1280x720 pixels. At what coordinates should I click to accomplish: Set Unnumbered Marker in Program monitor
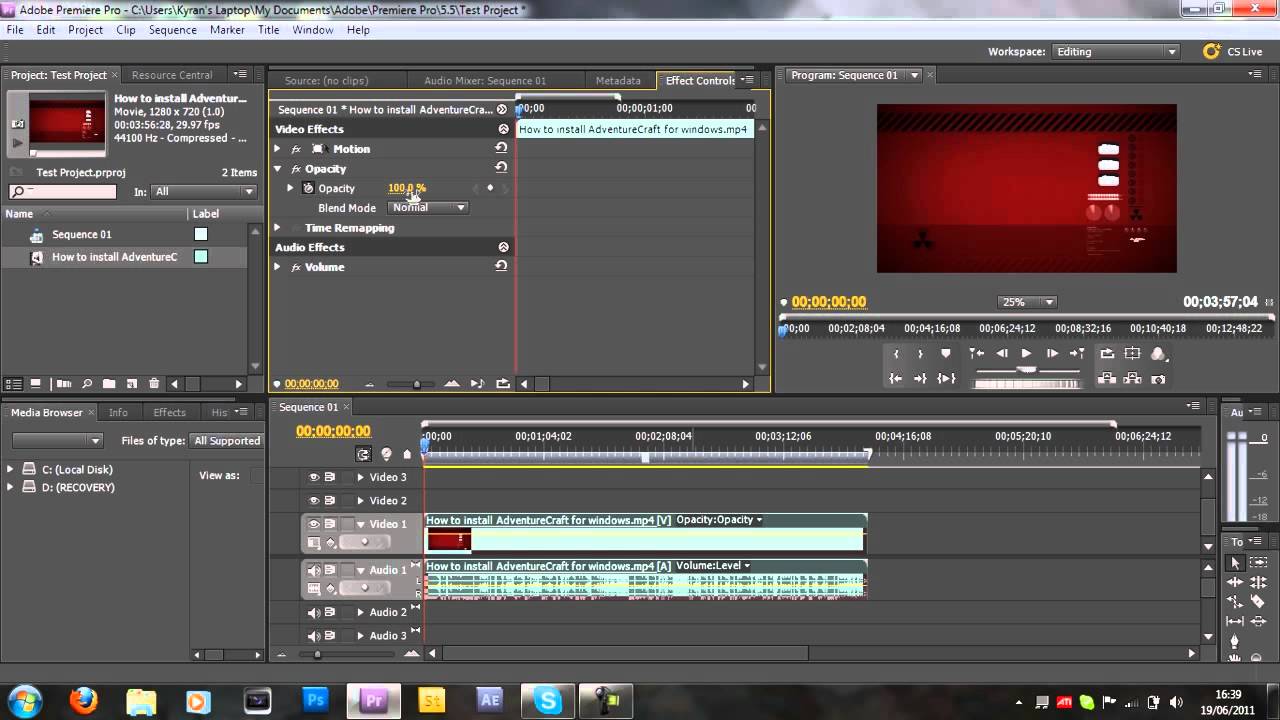[x=946, y=353]
